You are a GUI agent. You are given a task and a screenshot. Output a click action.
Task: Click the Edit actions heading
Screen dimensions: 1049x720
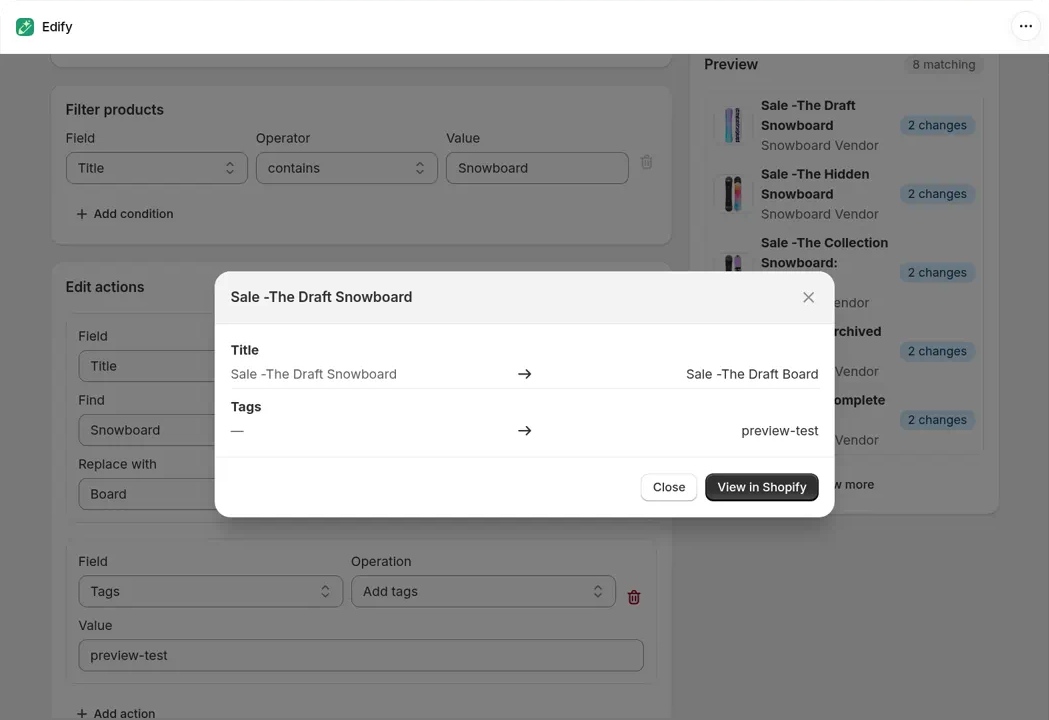pyautogui.click(x=105, y=287)
